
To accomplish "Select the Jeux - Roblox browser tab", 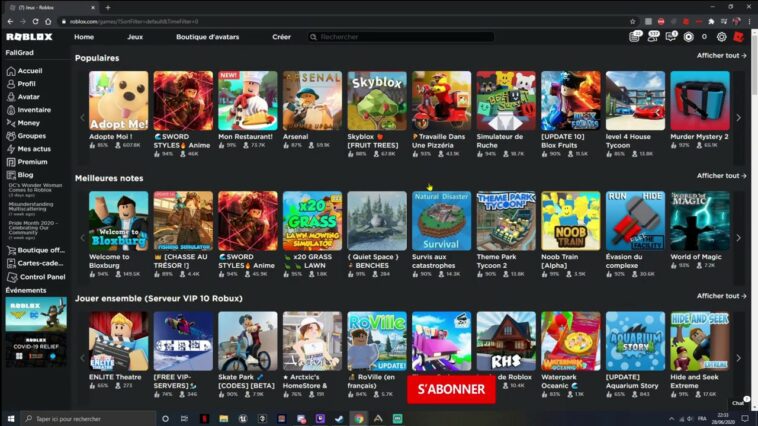I will tap(51, 7).
